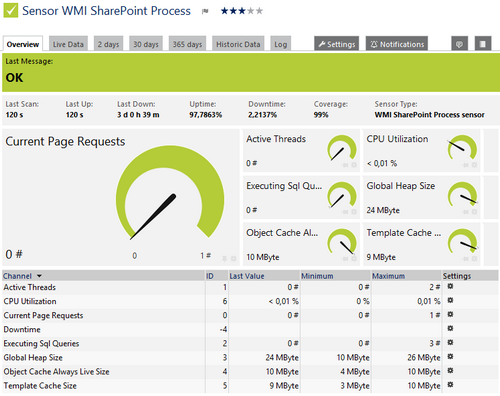Viewport: 500px width, 396px height.
Task: Set priority to five stars
Action: coord(259,11)
